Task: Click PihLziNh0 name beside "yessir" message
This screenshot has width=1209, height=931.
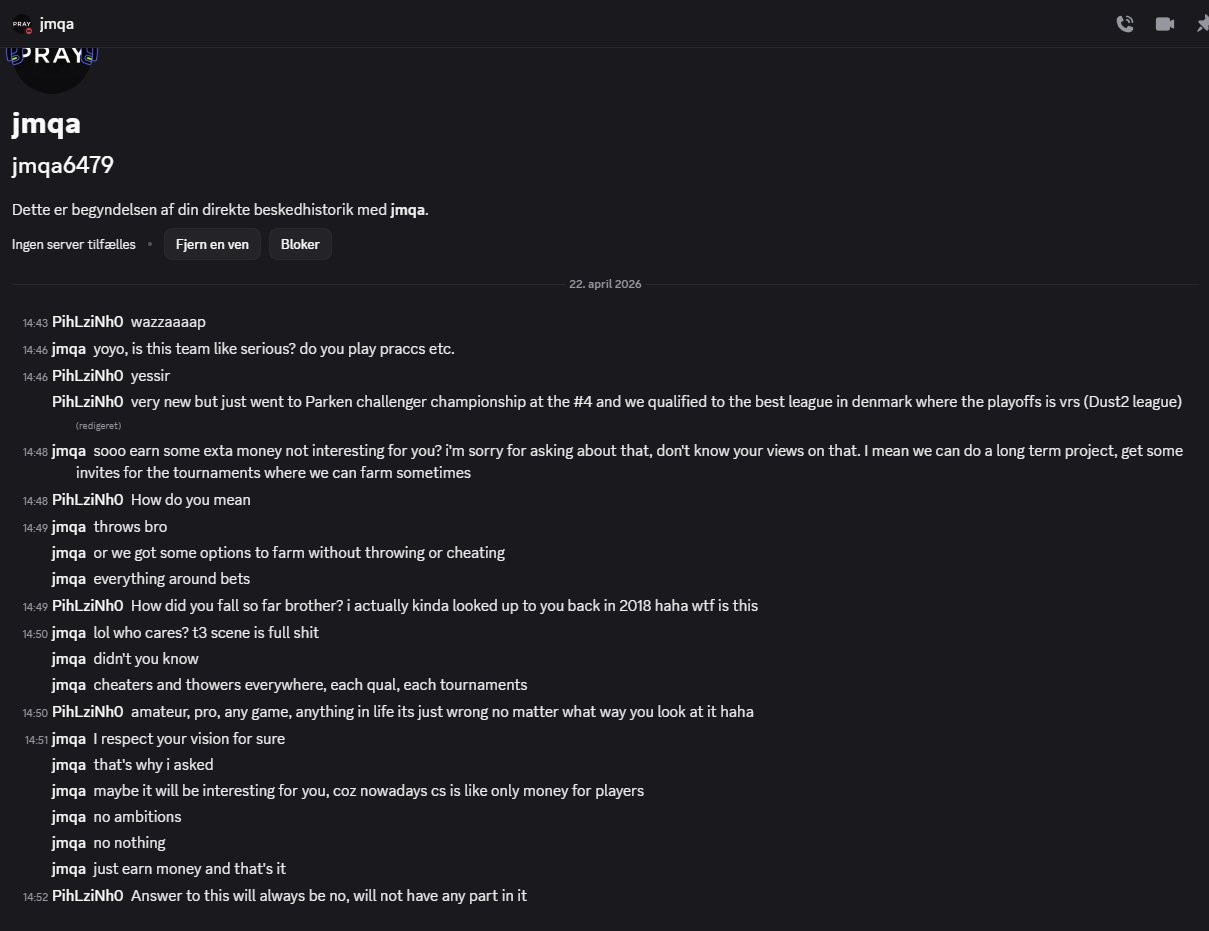Action: 87,376
